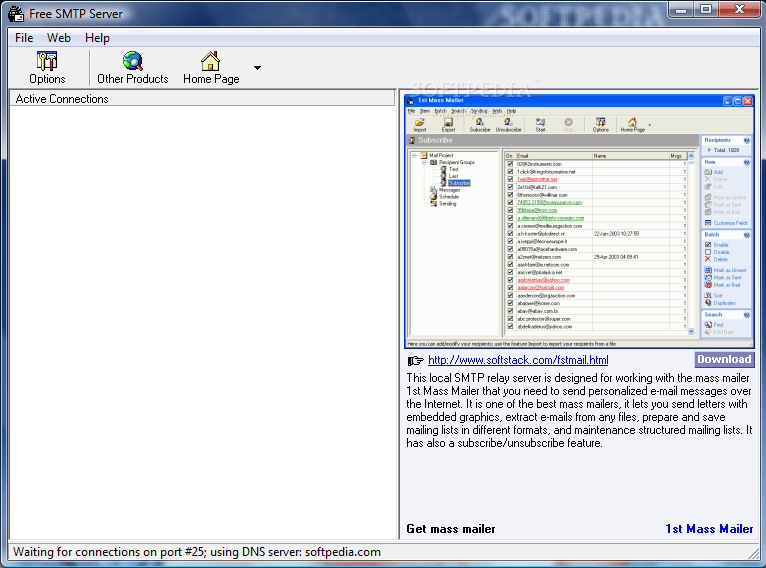Open the blue 1st Mass Mailer link

pyautogui.click(x=709, y=528)
